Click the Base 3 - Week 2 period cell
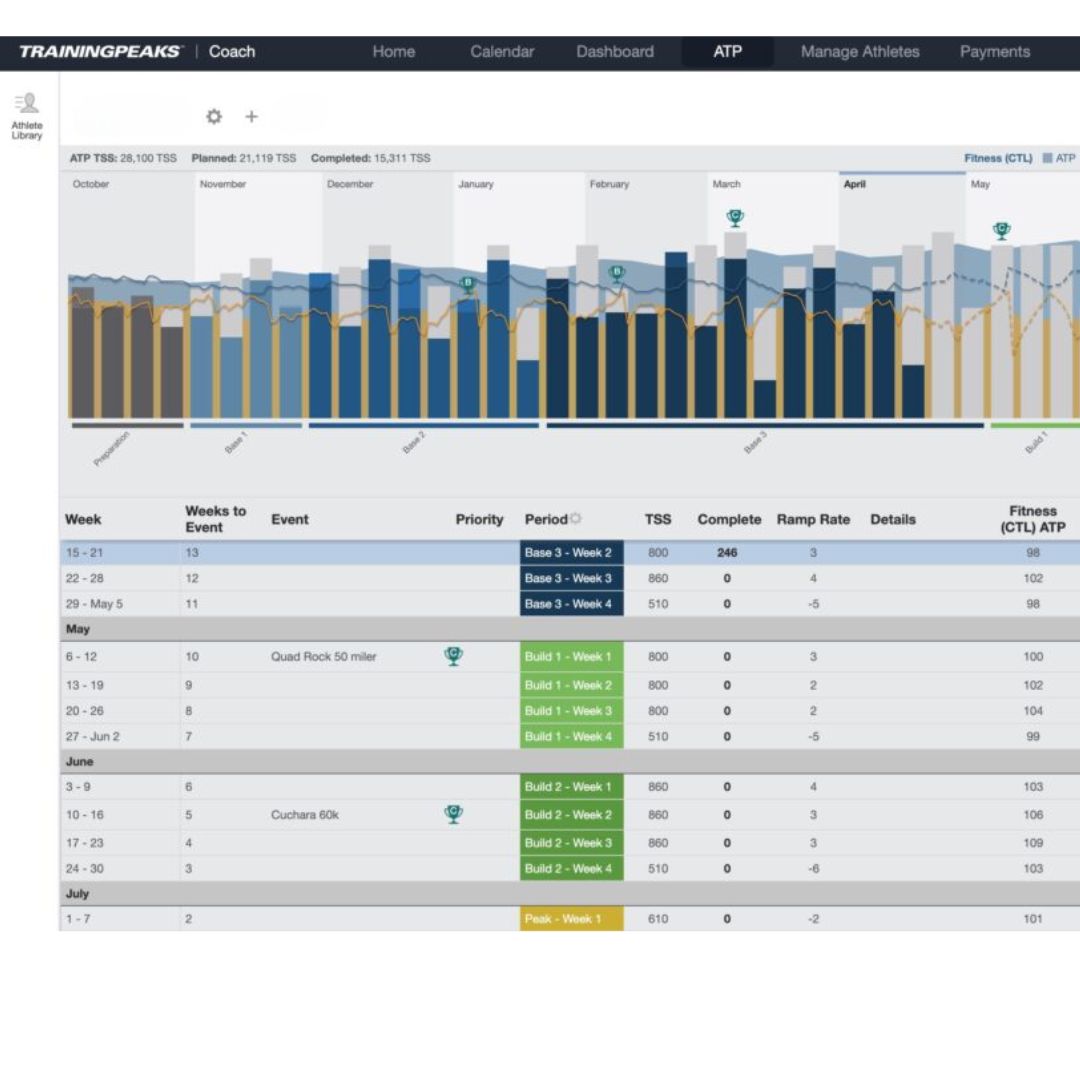 (x=571, y=553)
